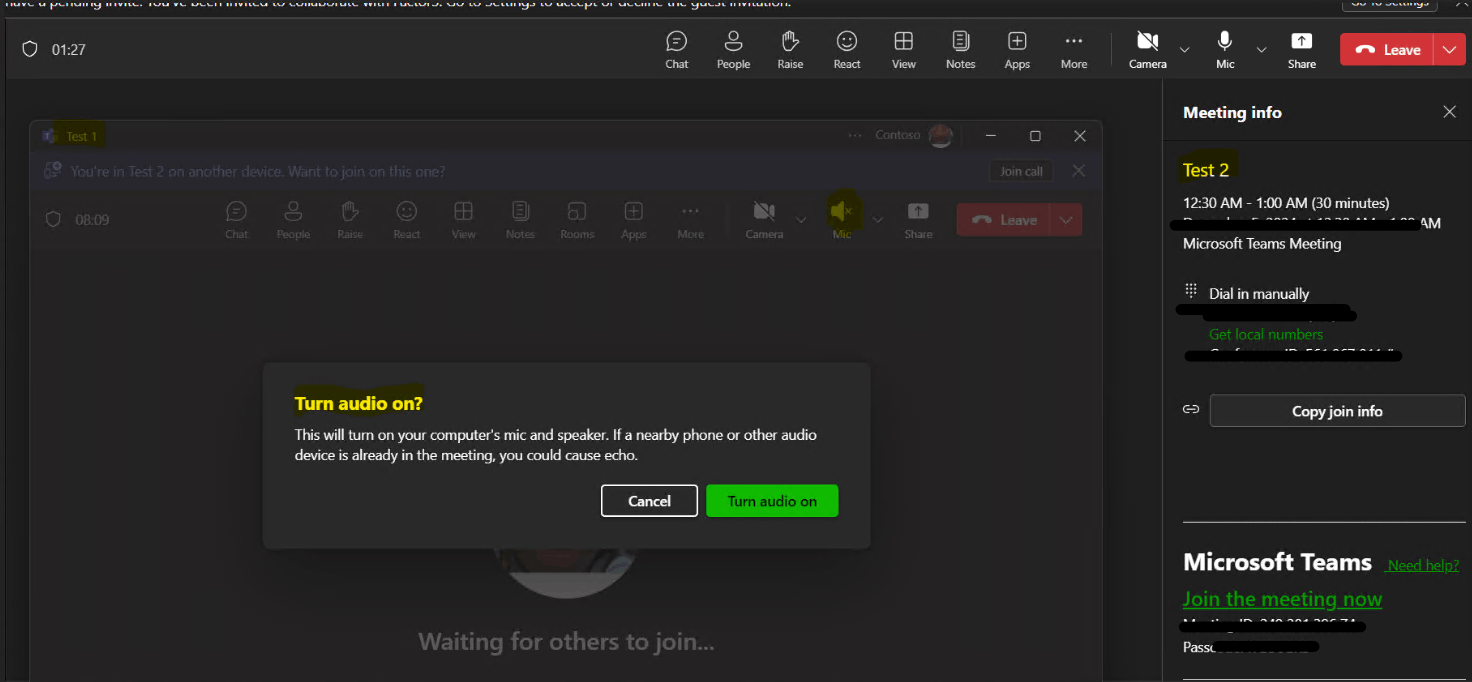1472x682 pixels.
Task: Click the dial pad icon near Dial in manually
Action: 1190,291
